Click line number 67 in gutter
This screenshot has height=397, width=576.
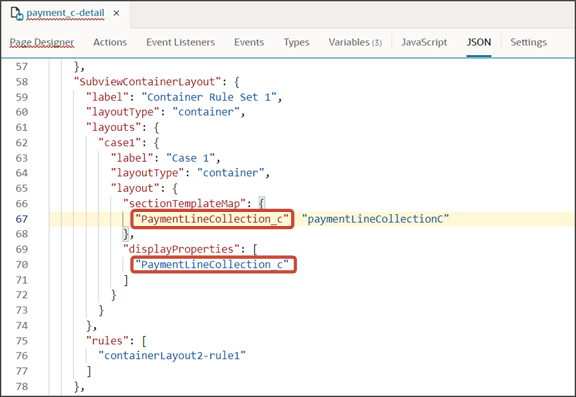pos(22,219)
